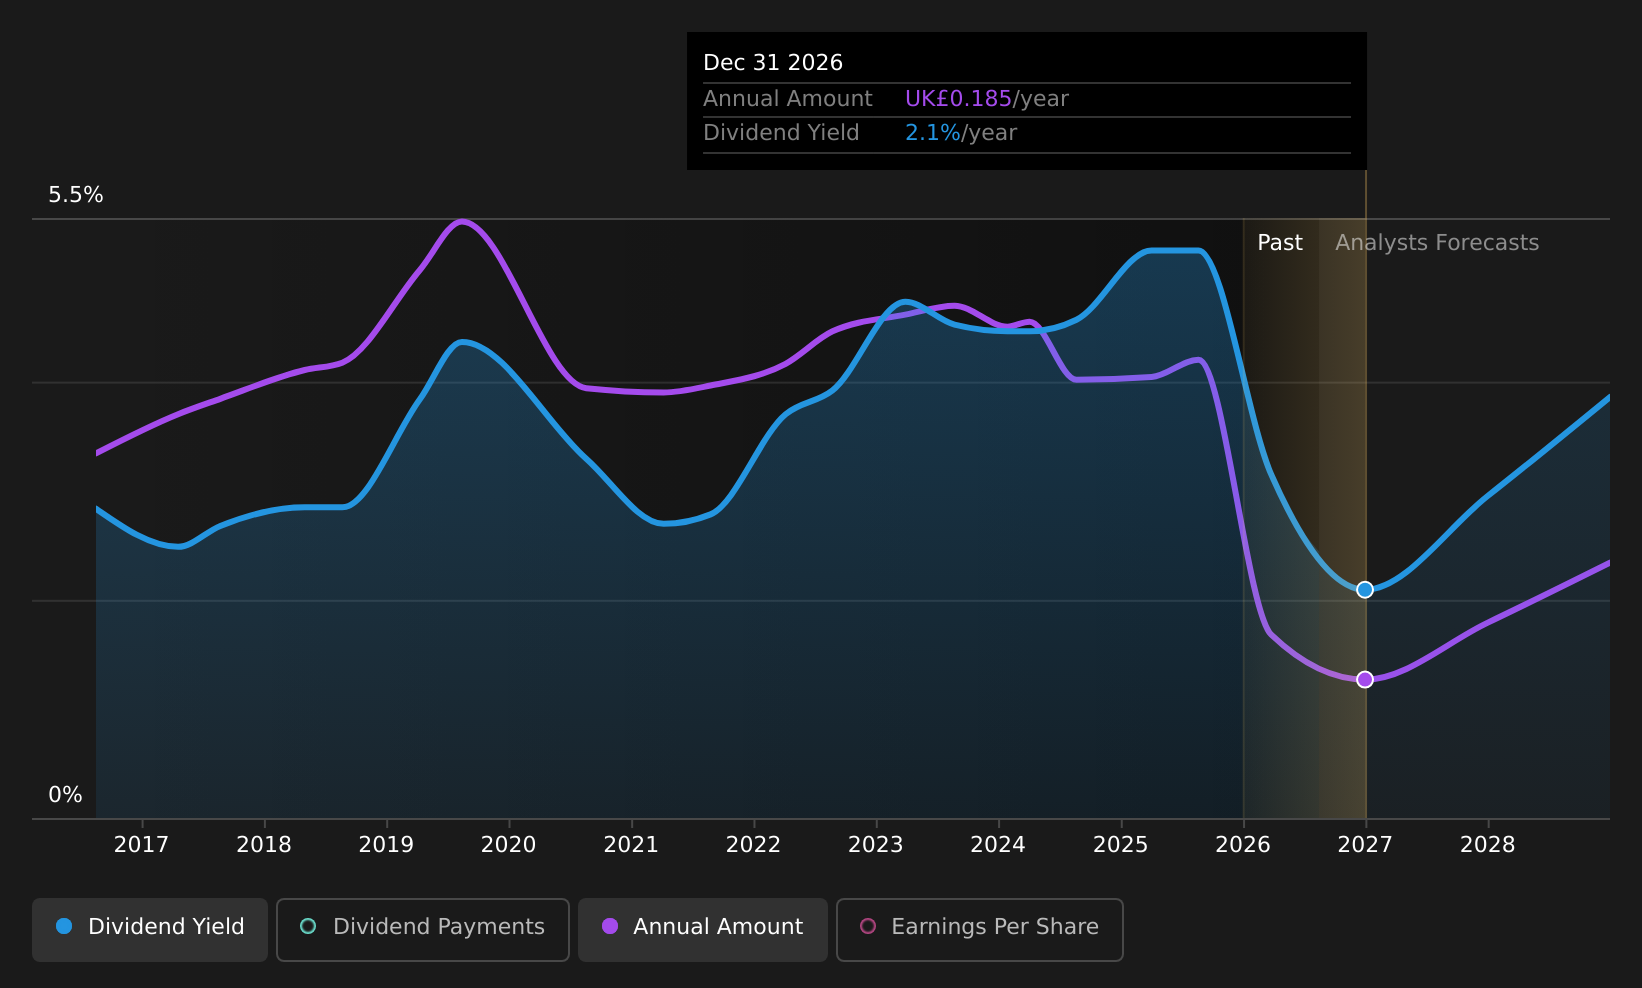This screenshot has width=1642, height=988.
Task: Click the 2028 x-axis label
Action: 1488,845
